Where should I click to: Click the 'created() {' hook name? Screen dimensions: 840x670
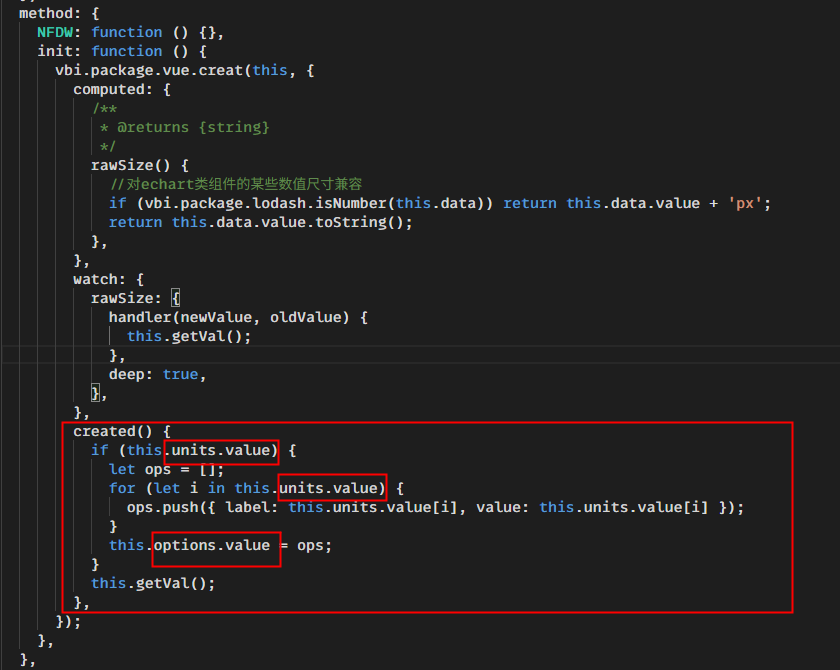[122, 432]
